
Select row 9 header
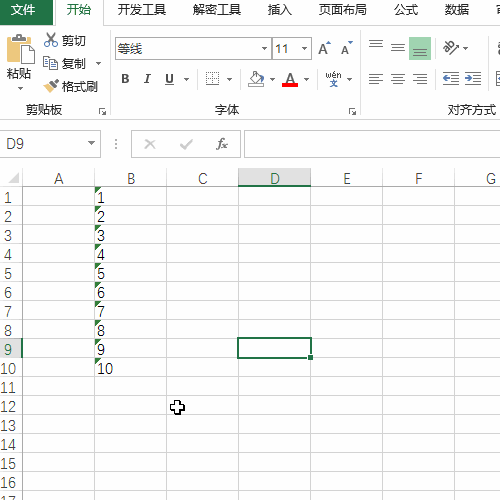point(11,349)
